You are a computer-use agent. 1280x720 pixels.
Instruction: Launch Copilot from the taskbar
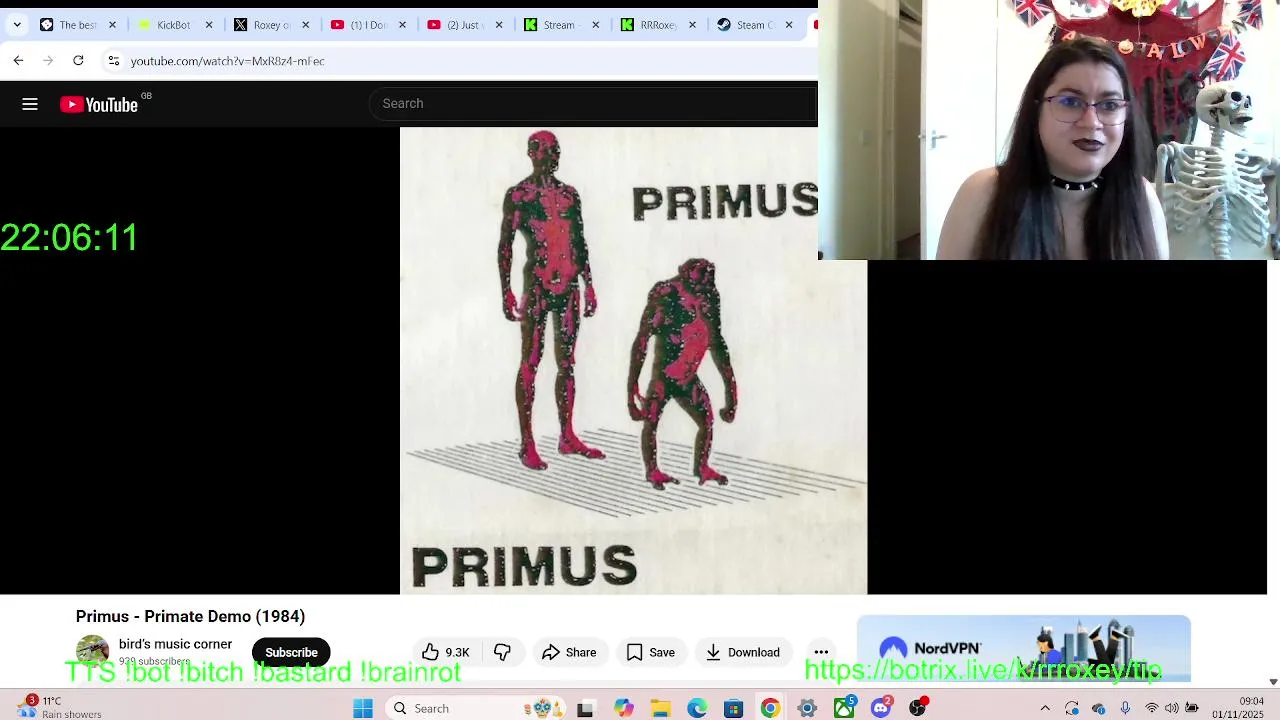tap(623, 708)
